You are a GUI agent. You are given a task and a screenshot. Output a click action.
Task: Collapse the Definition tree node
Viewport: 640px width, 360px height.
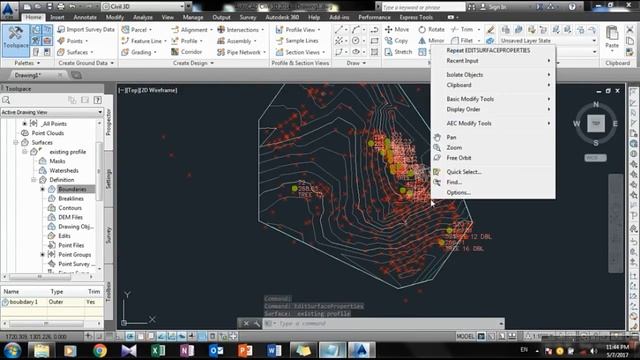[x=33, y=180]
